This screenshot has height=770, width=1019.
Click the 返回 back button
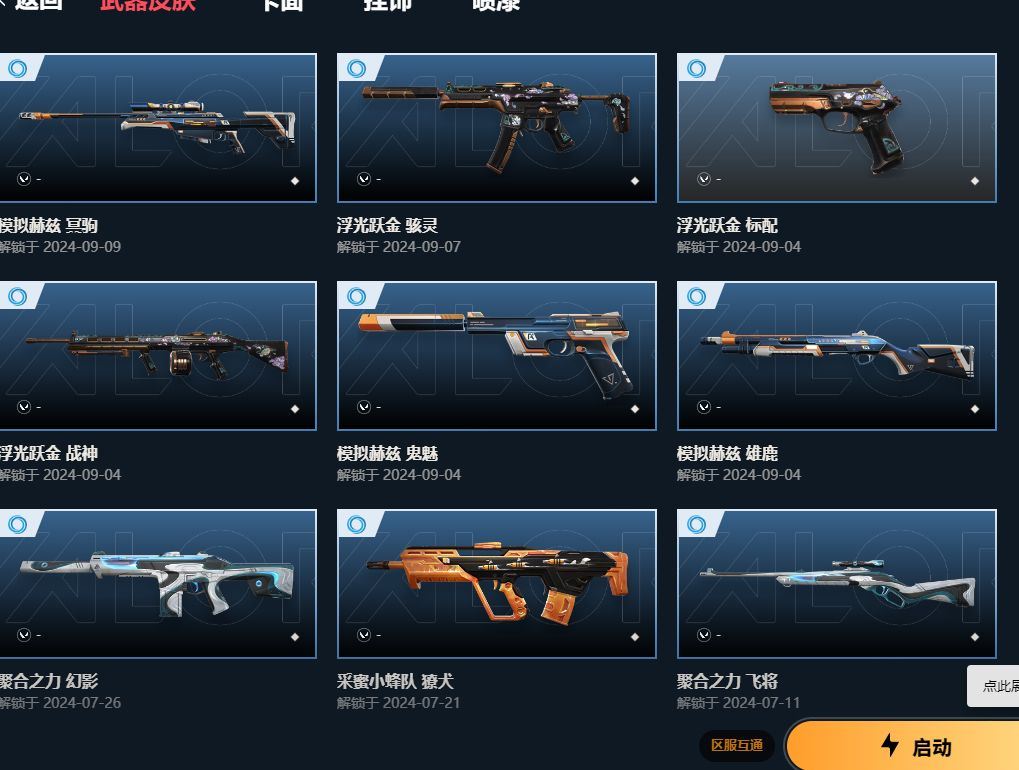pyautogui.click(x=32, y=5)
